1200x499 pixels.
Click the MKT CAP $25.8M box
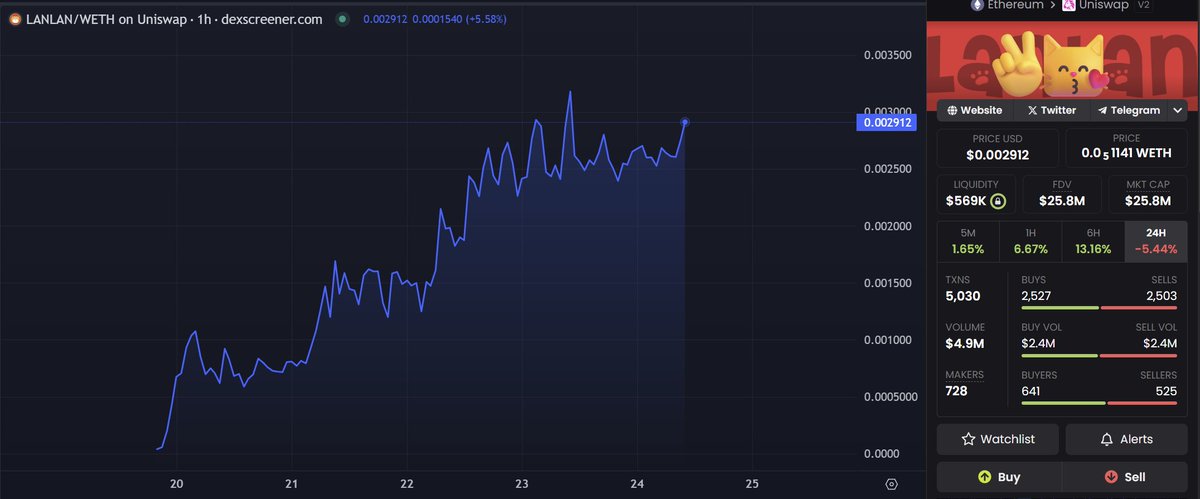(x=1147, y=194)
